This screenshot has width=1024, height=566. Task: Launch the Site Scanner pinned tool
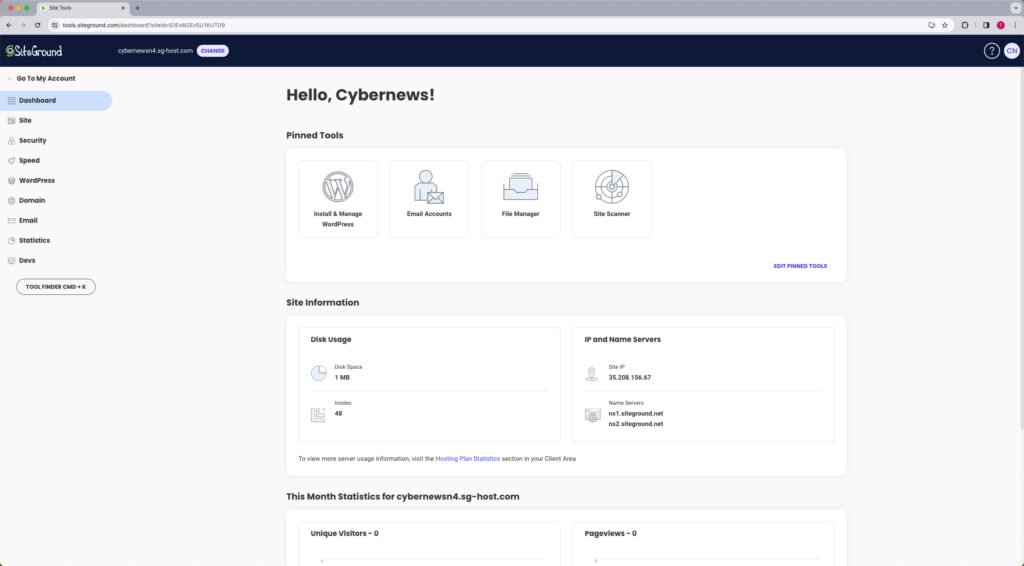pos(612,199)
